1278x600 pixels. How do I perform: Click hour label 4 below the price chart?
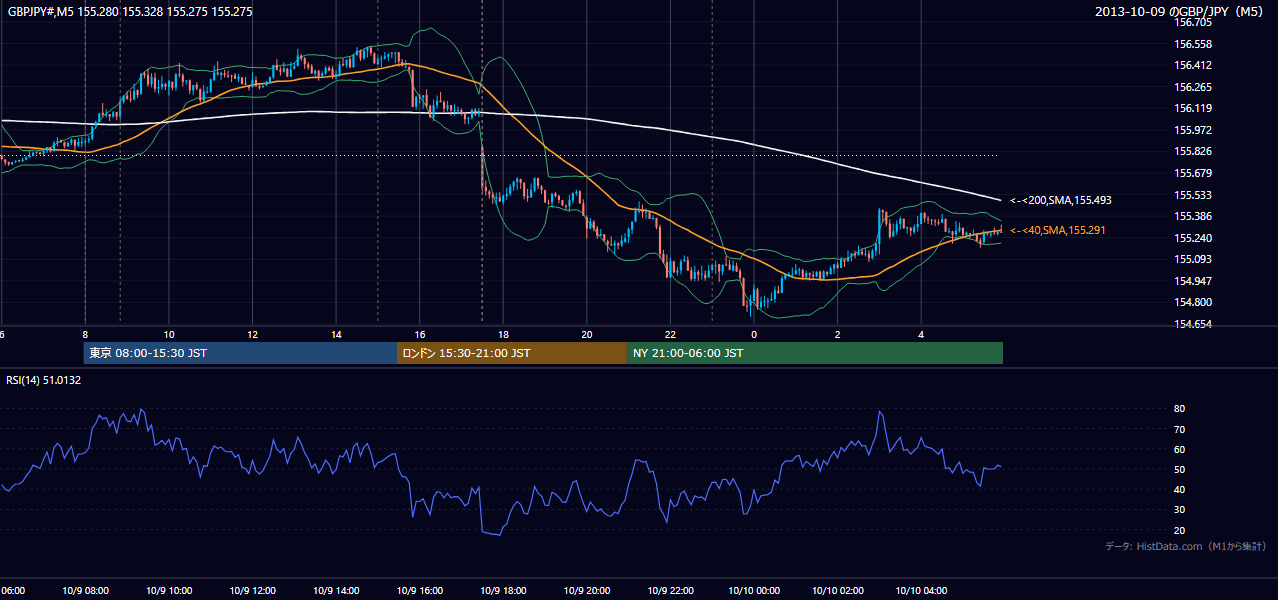tap(922, 335)
